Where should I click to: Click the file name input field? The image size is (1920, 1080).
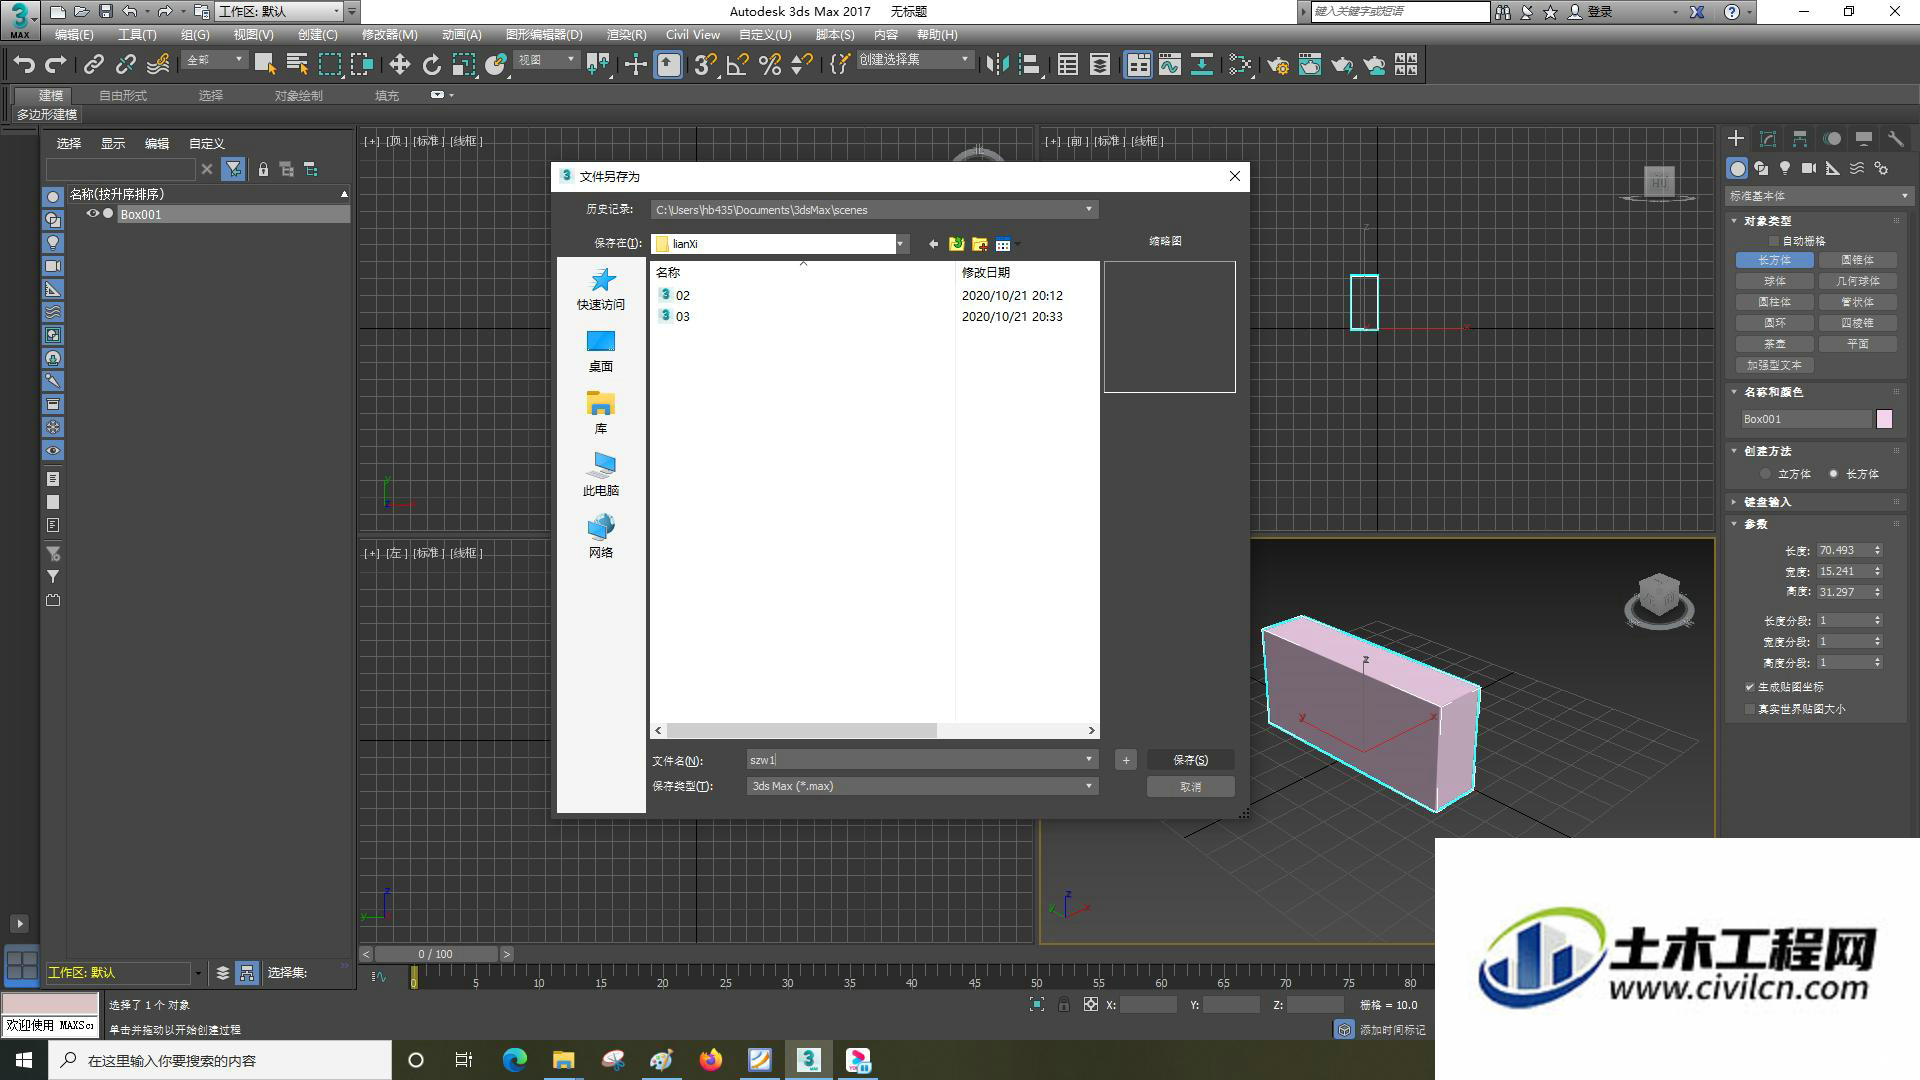coord(915,760)
